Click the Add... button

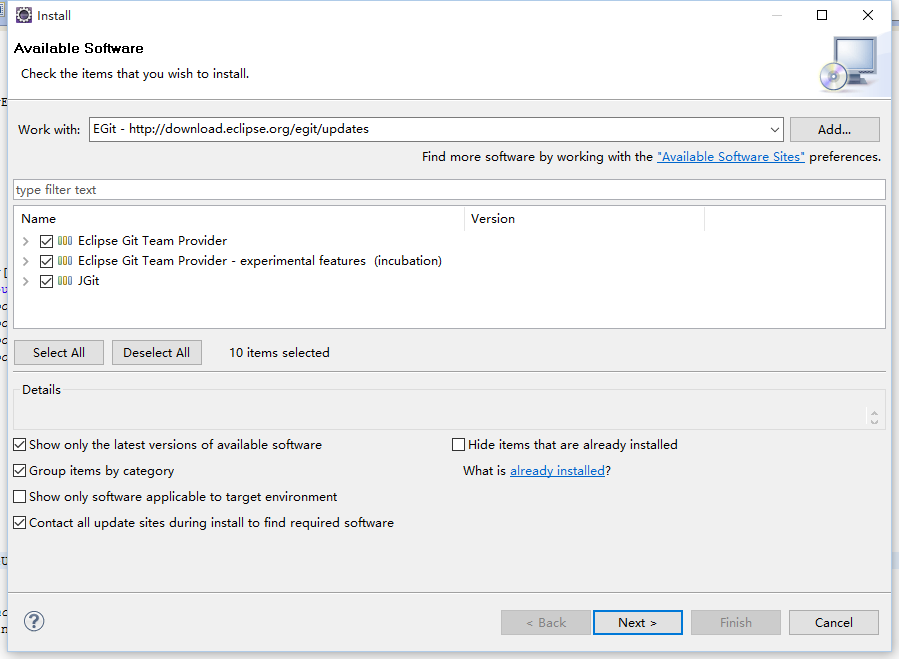pyautogui.click(x=834, y=130)
